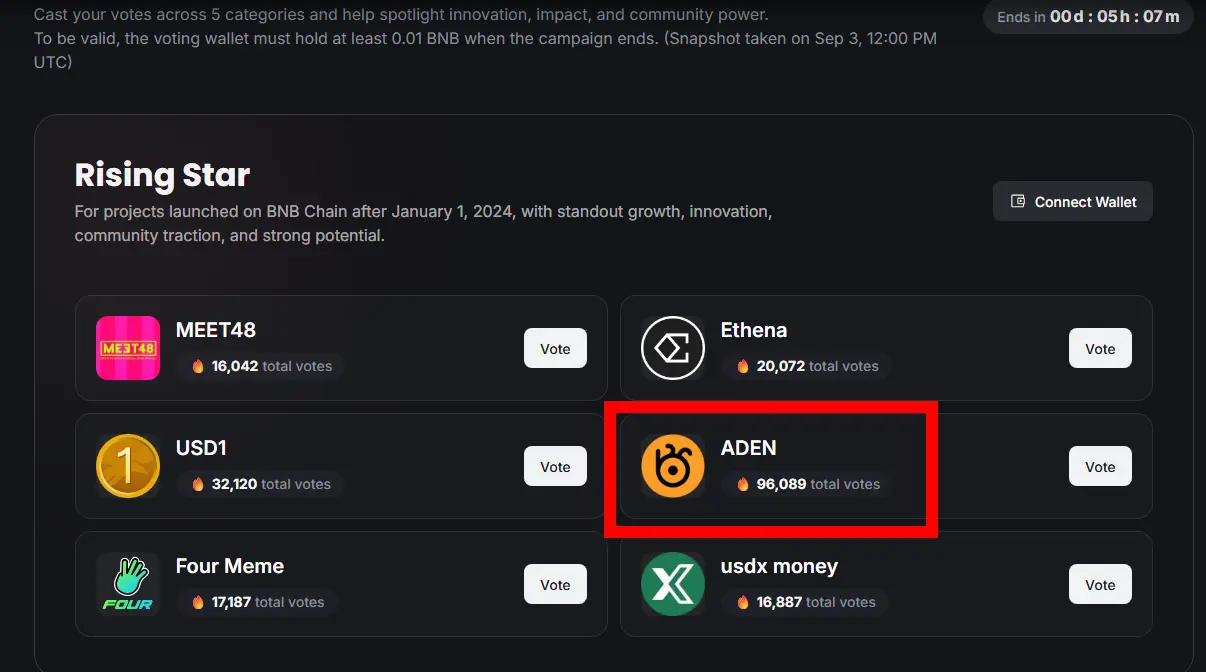1206x672 pixels.
Task: Connect Wallet button
Action: 1073,201
